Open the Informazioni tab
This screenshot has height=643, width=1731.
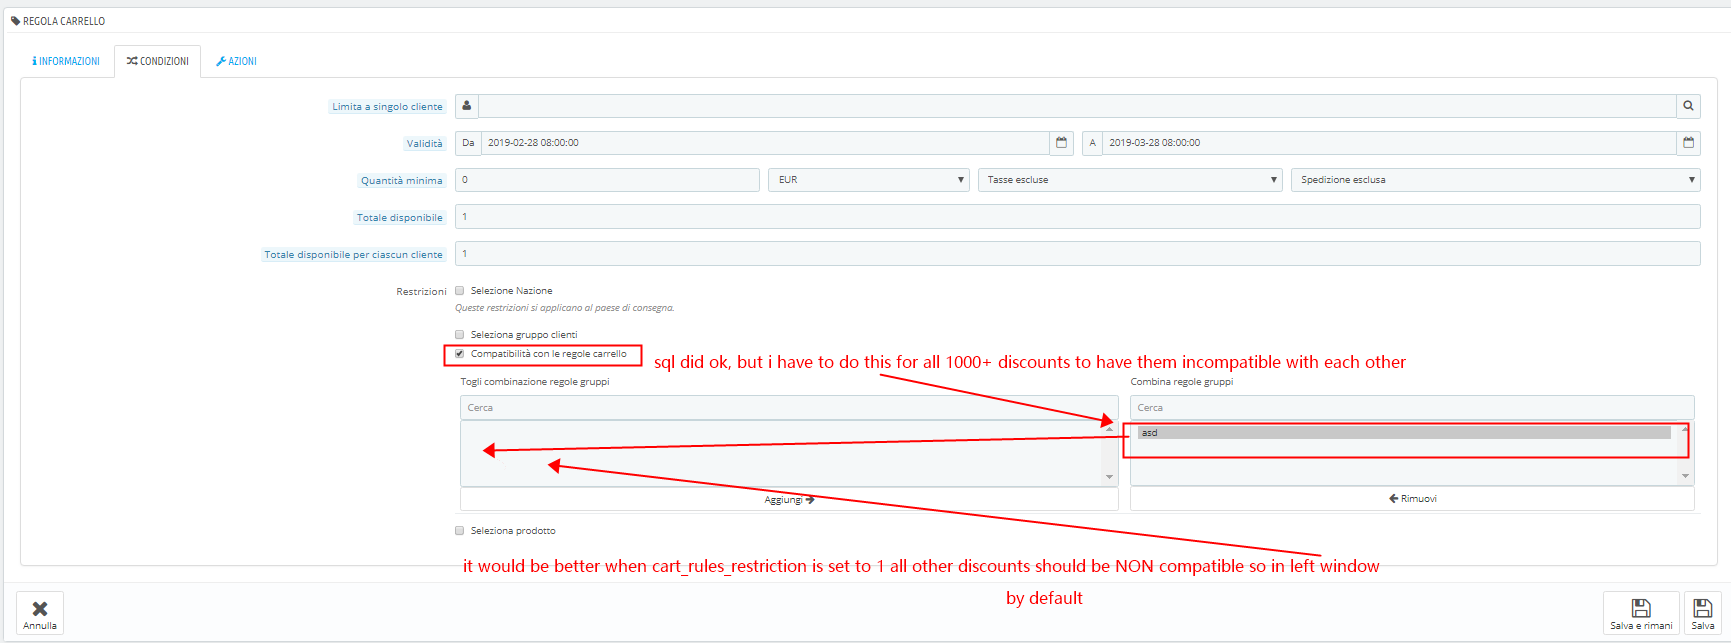tap(66, 61)
